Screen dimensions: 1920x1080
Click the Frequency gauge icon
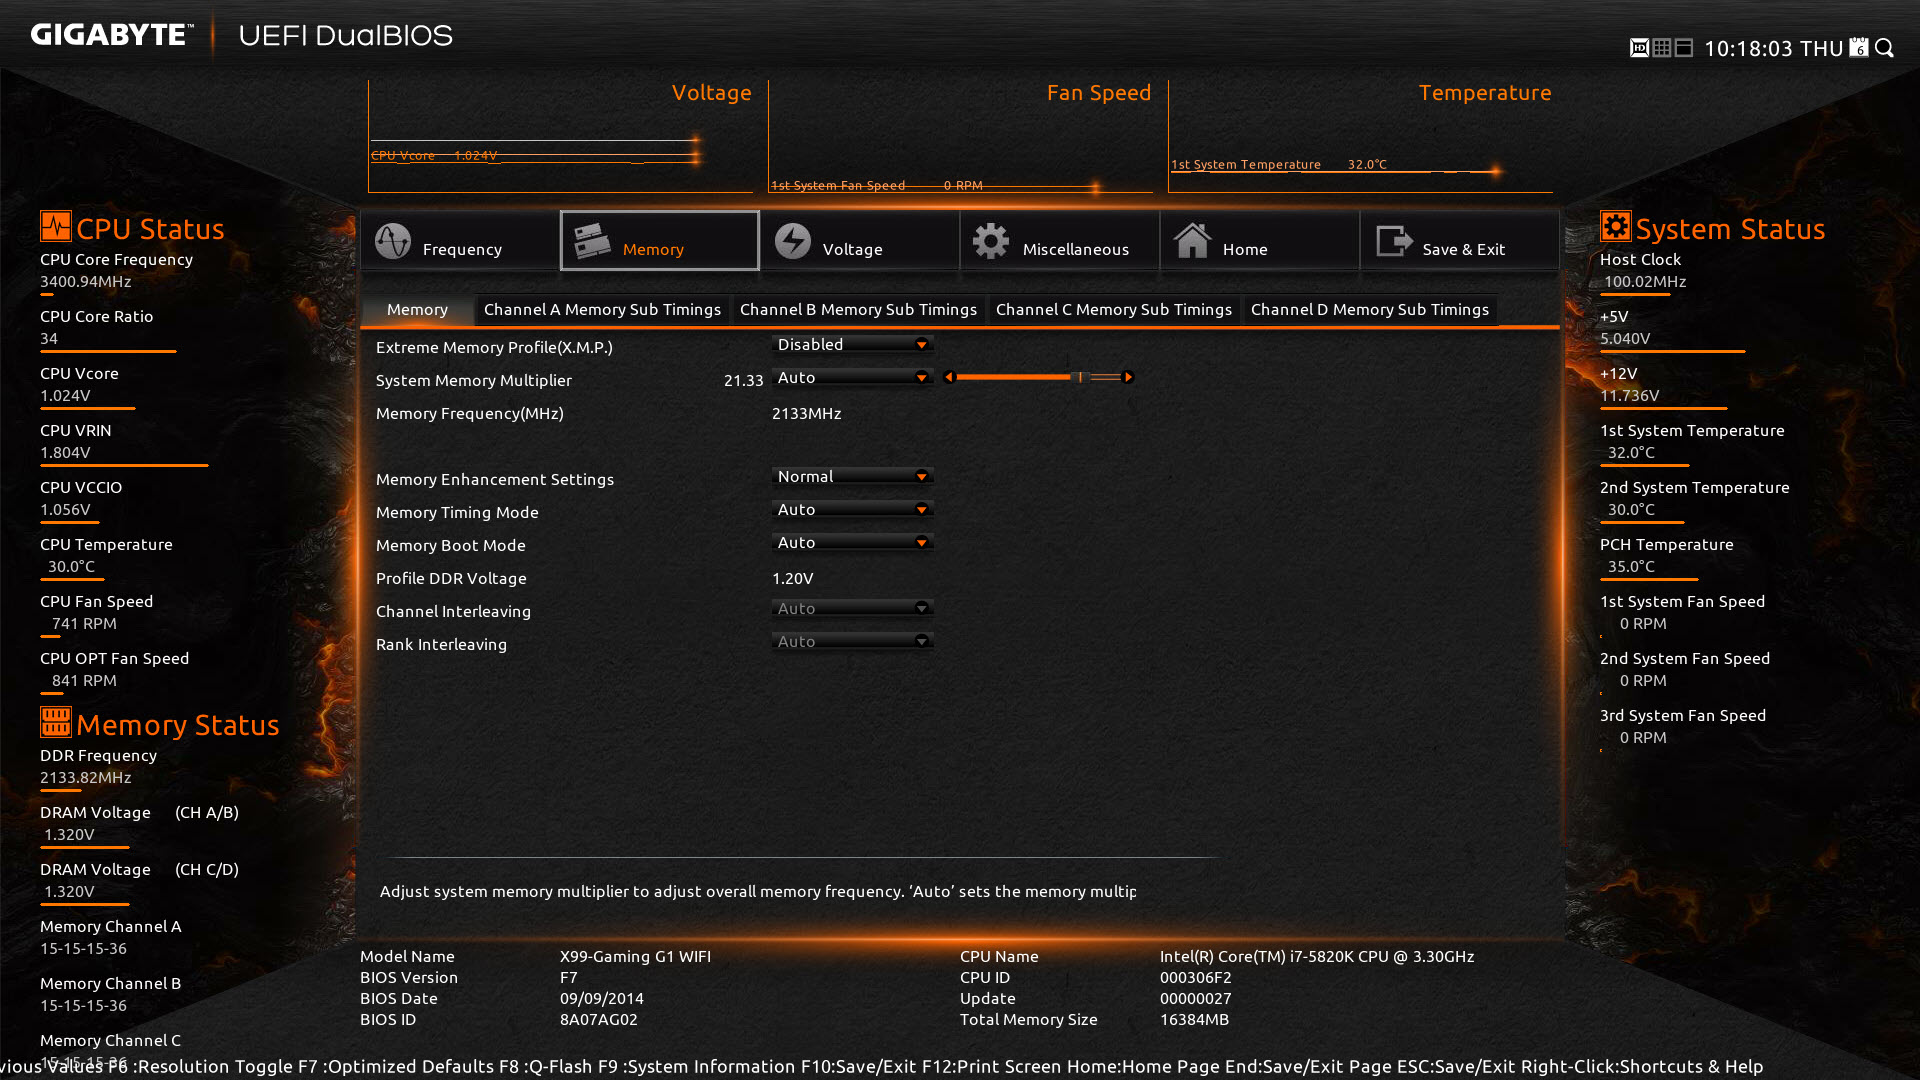click(392, 241)
